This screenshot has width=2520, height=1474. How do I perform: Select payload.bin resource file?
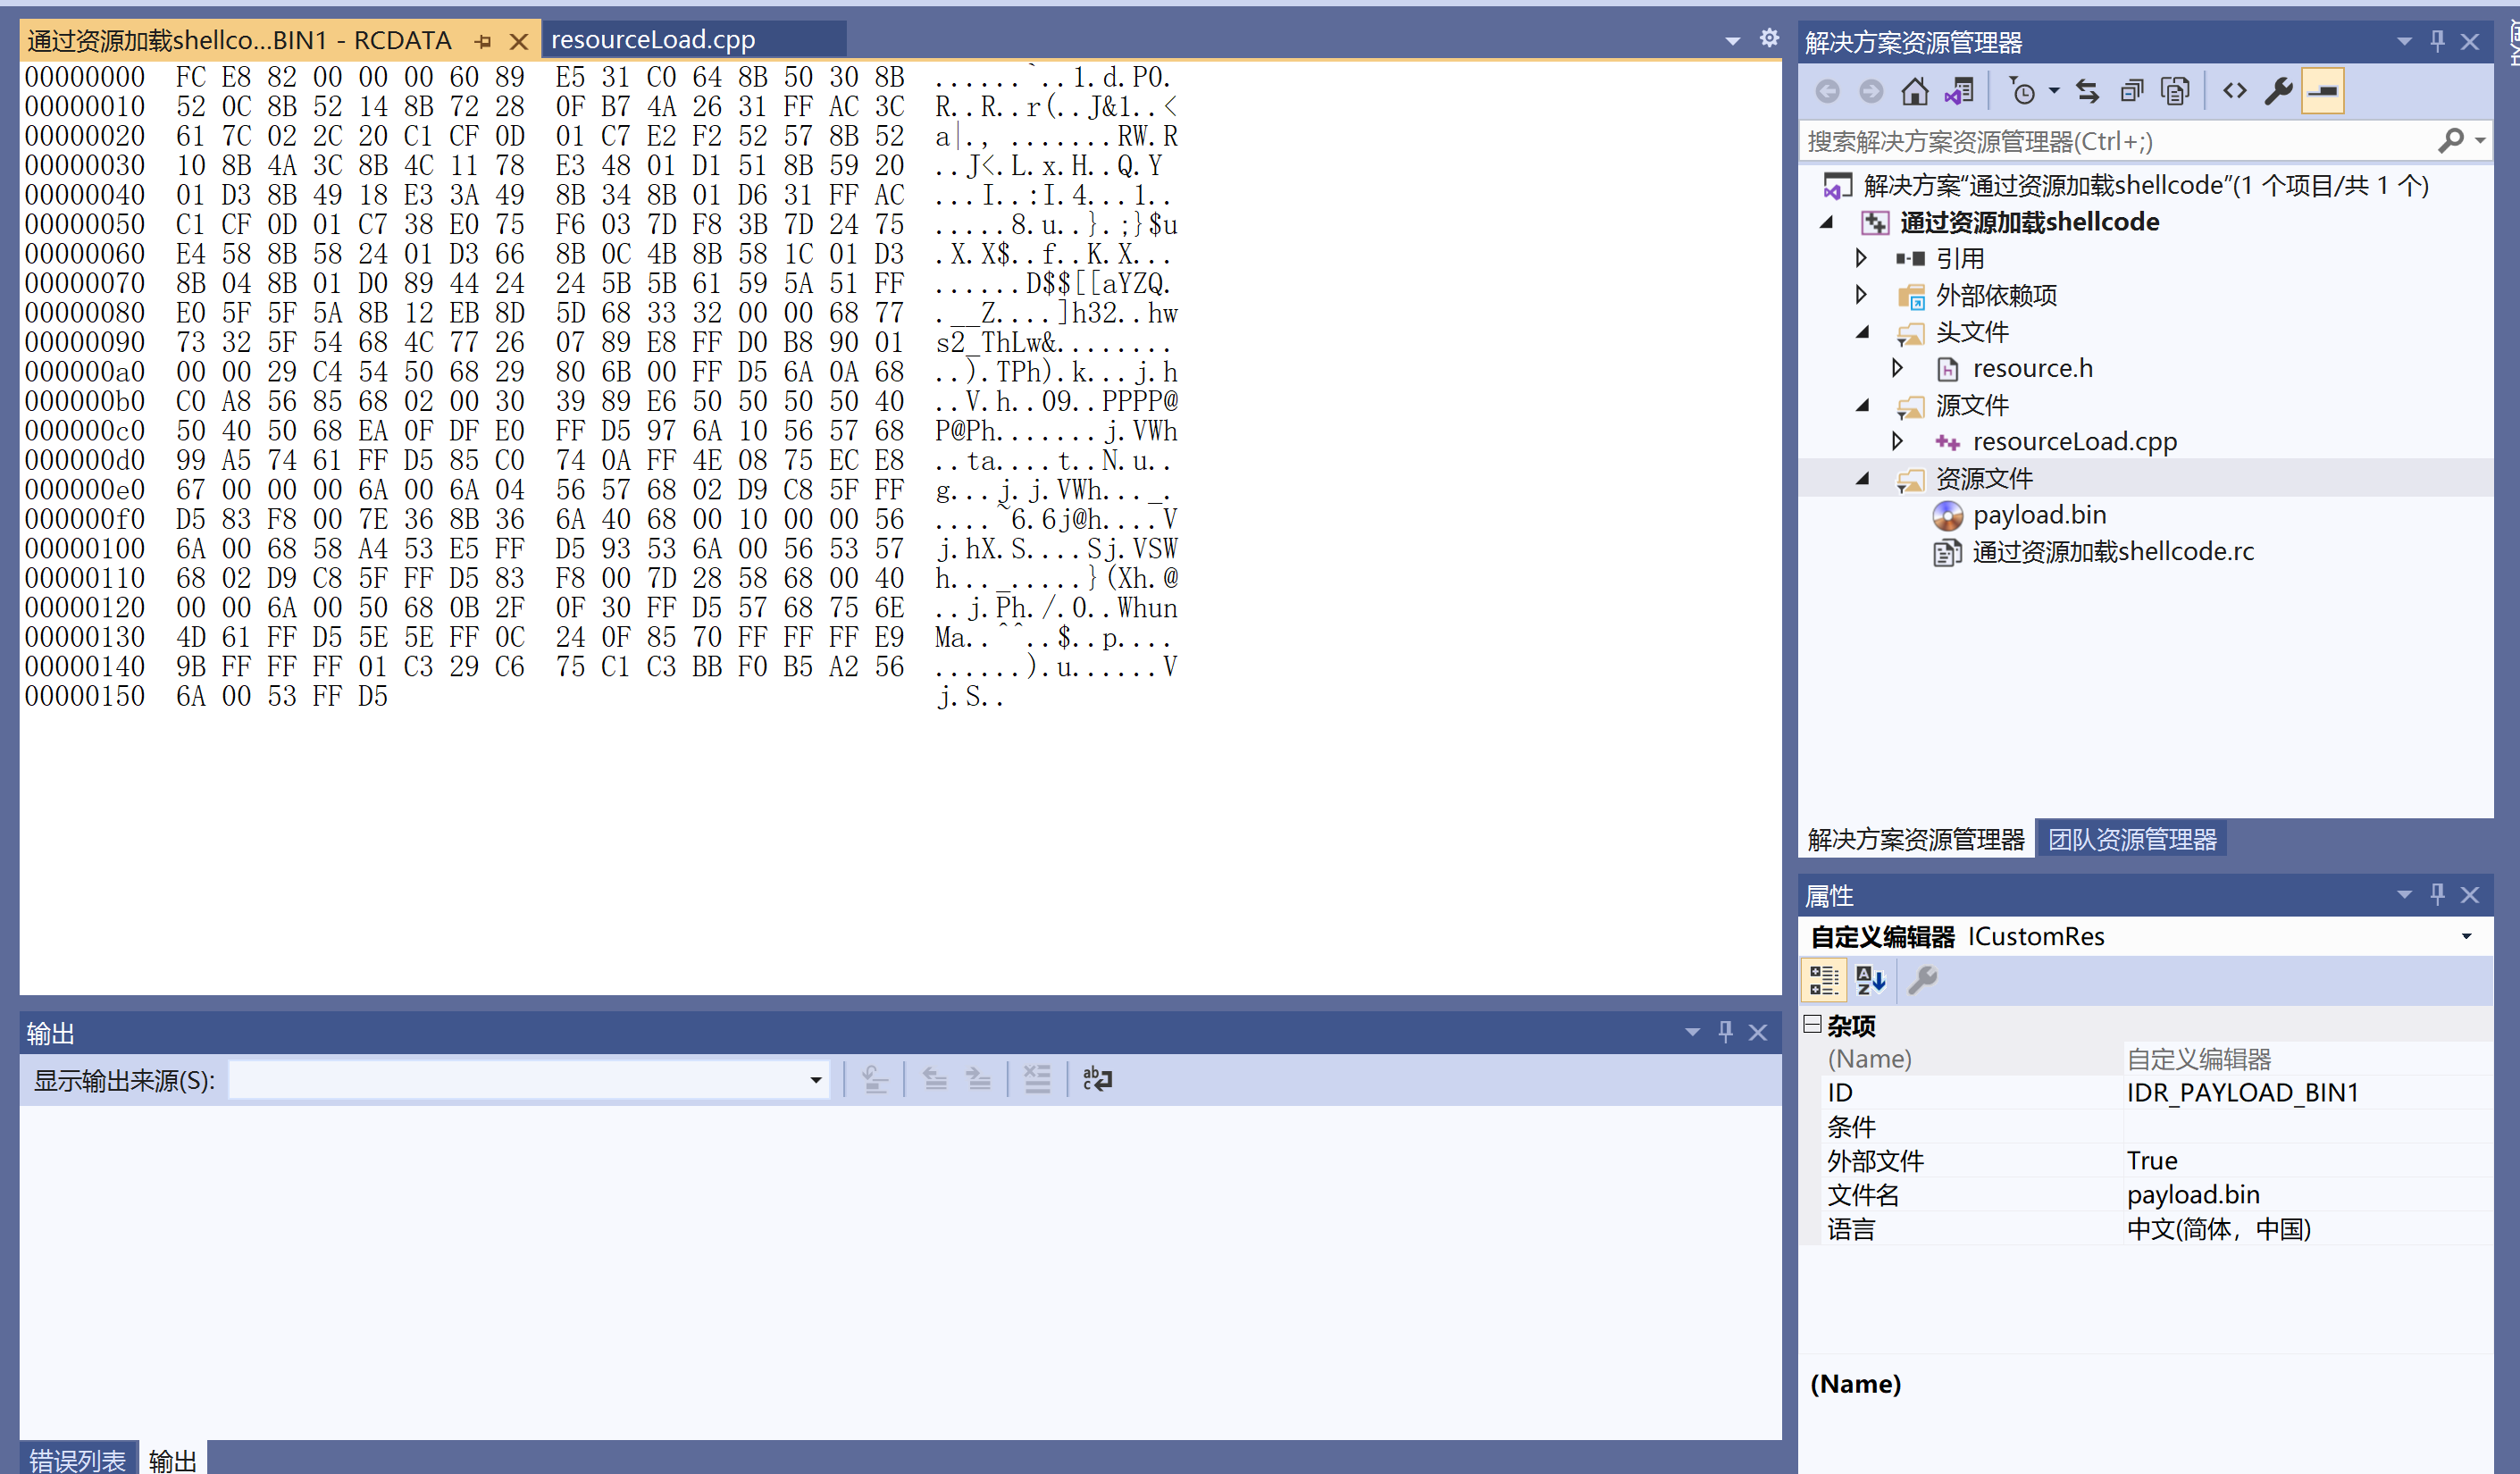(x=2039, y=515)
